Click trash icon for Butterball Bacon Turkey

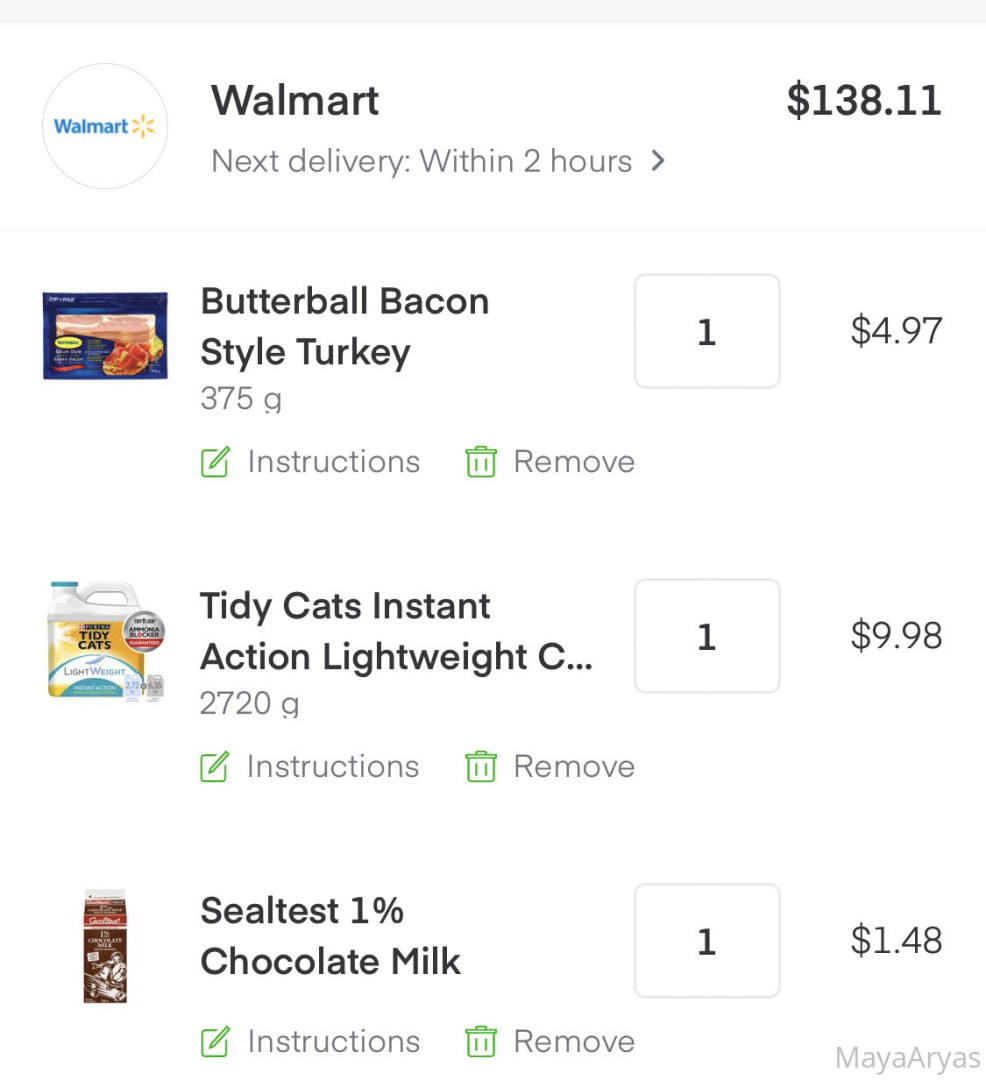pos(481,462)
